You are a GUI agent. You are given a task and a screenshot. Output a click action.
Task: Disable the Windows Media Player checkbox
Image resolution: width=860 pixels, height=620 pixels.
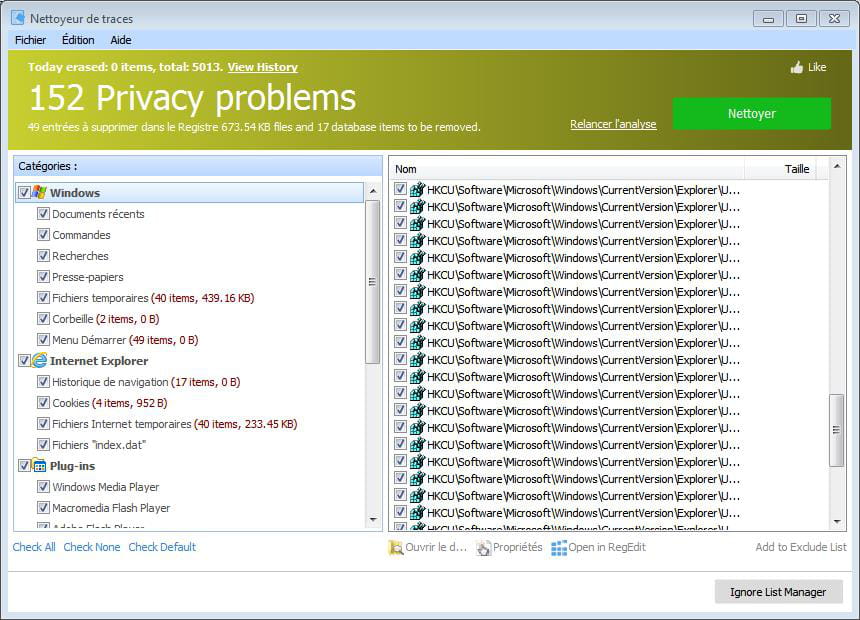[x=43, y=487]
